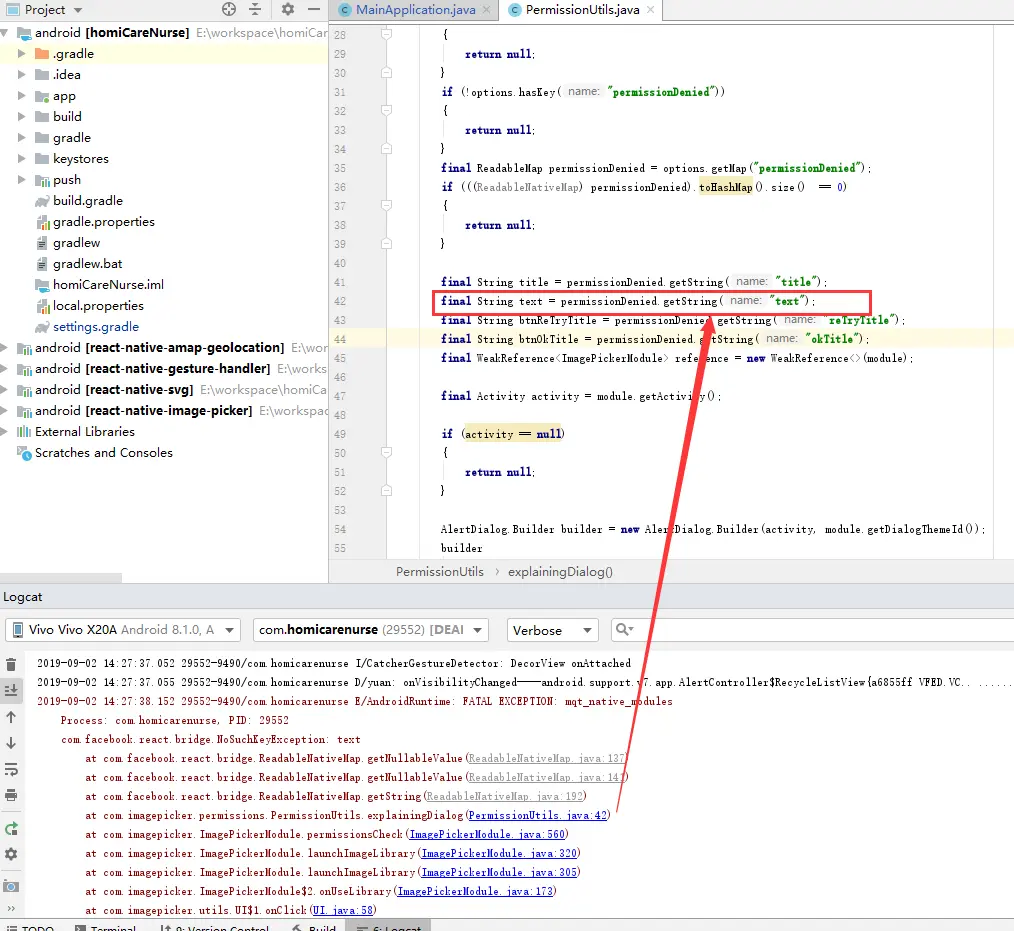Screen dimensions: 1014x931
Task: Click the scroll-from-source target icon
Action: click(229, 9)
